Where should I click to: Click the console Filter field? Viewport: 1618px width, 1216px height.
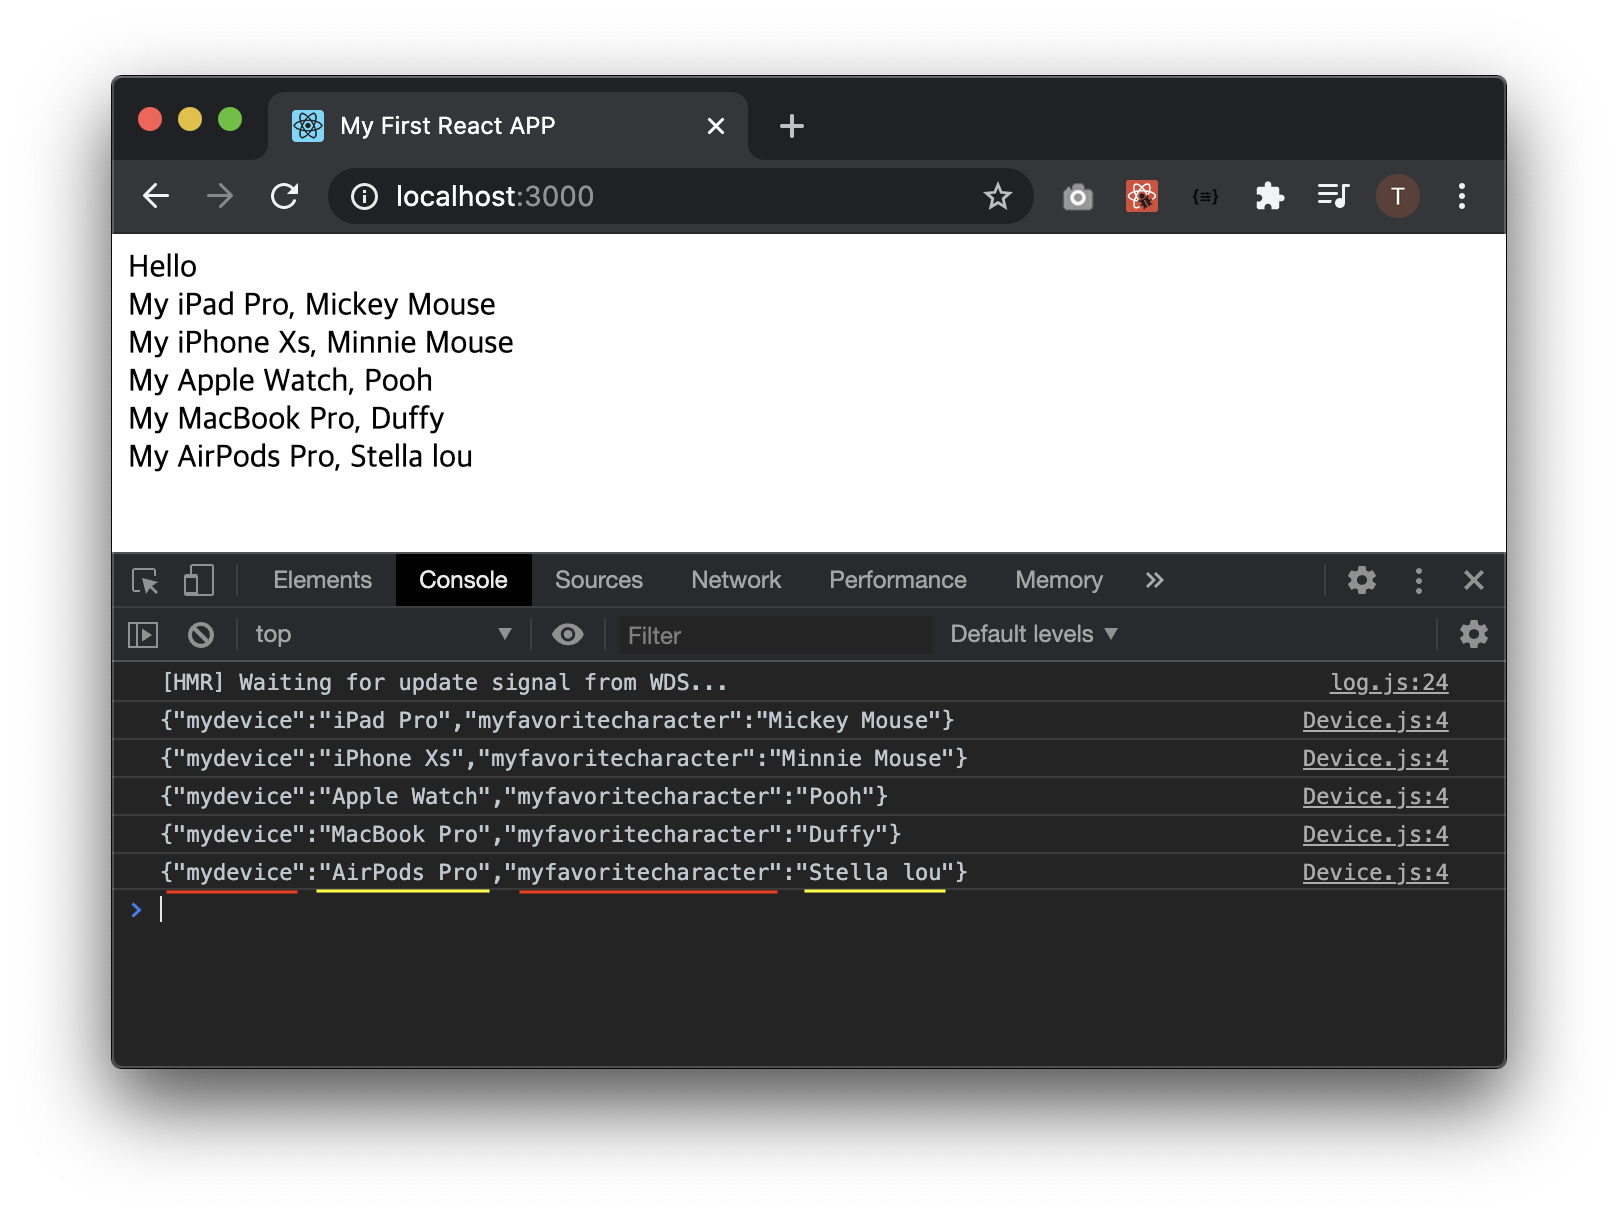coord(775,635)
